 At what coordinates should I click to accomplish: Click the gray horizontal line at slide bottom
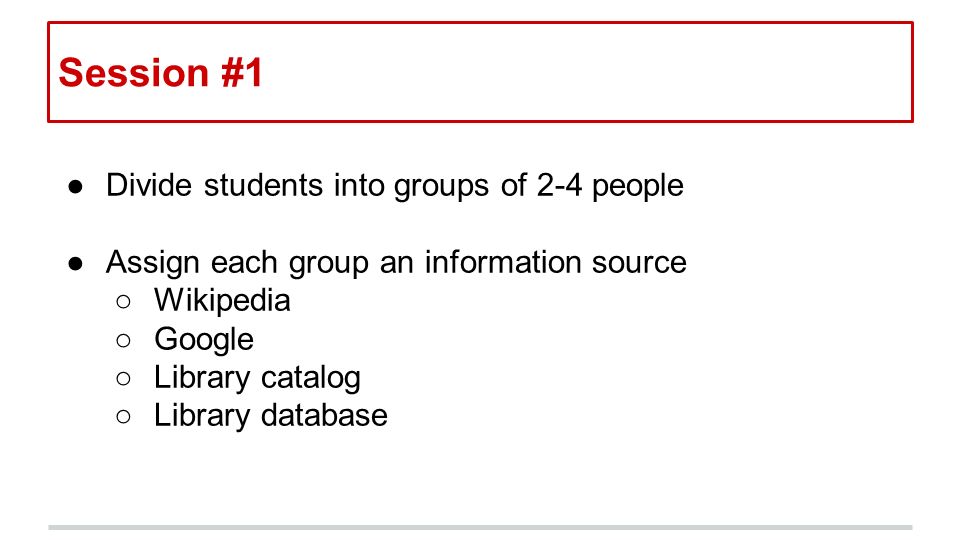[480, 527]
